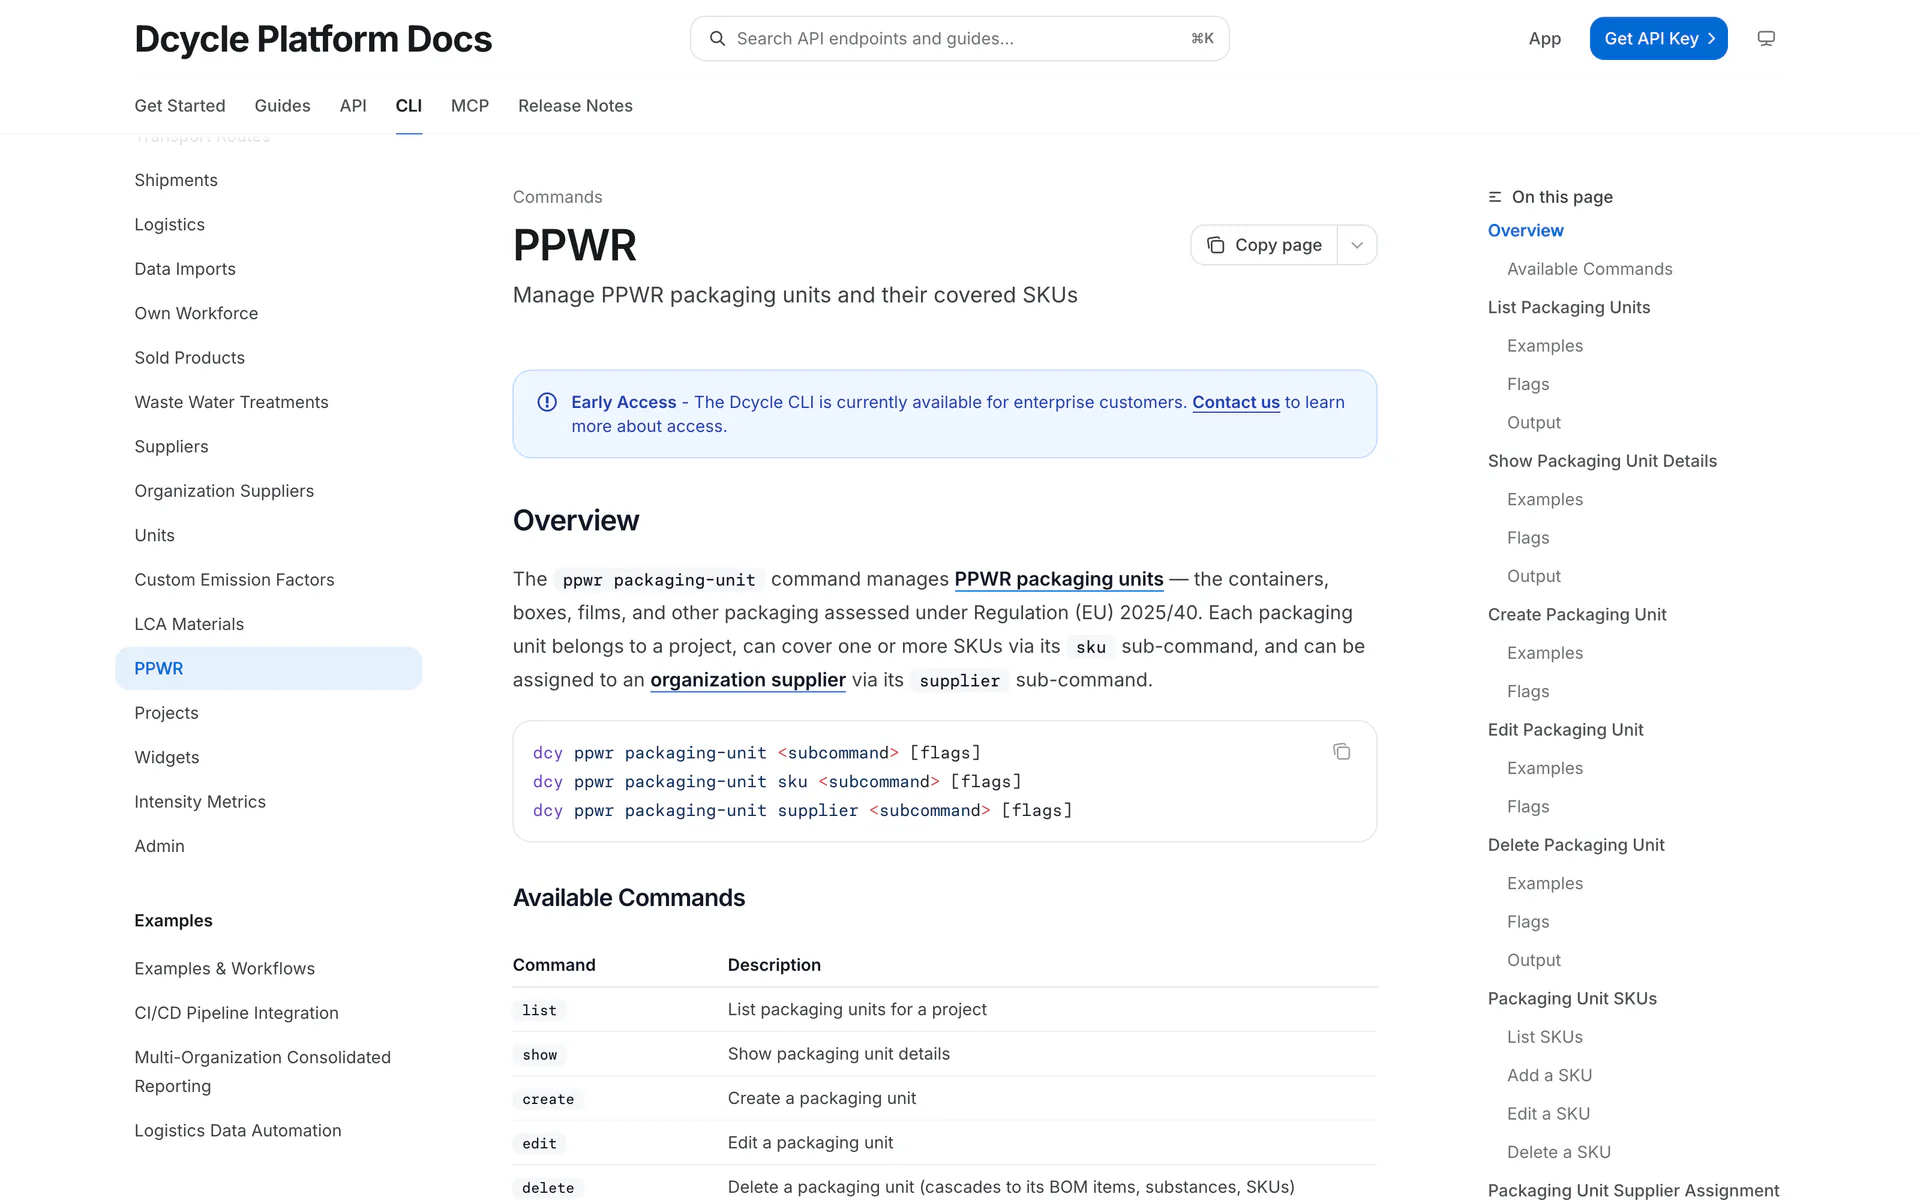Screen dimensions: 1920x1200
Task: Jump to Packaging Unit Supplier Assignment
Action: 1633,1190
